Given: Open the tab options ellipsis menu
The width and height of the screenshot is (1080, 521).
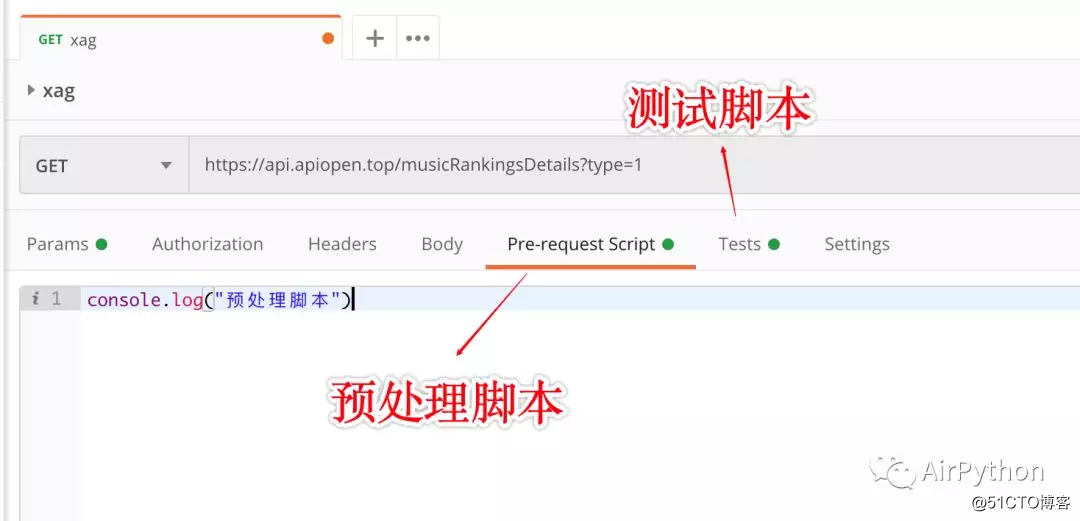Looking at the screenshot, I should [417, 38].
